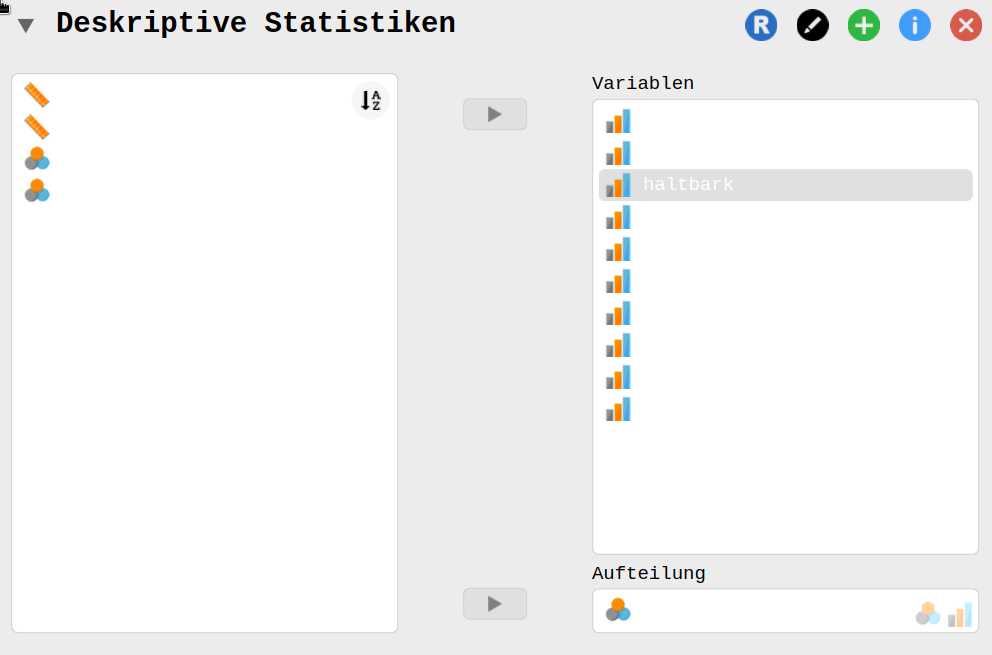This screenshot has height=655, width=992.
Task: Collapse the Deskriptive Statistiken analysis with its triangle
Action: pyautogui.click(x=25, y=24)
